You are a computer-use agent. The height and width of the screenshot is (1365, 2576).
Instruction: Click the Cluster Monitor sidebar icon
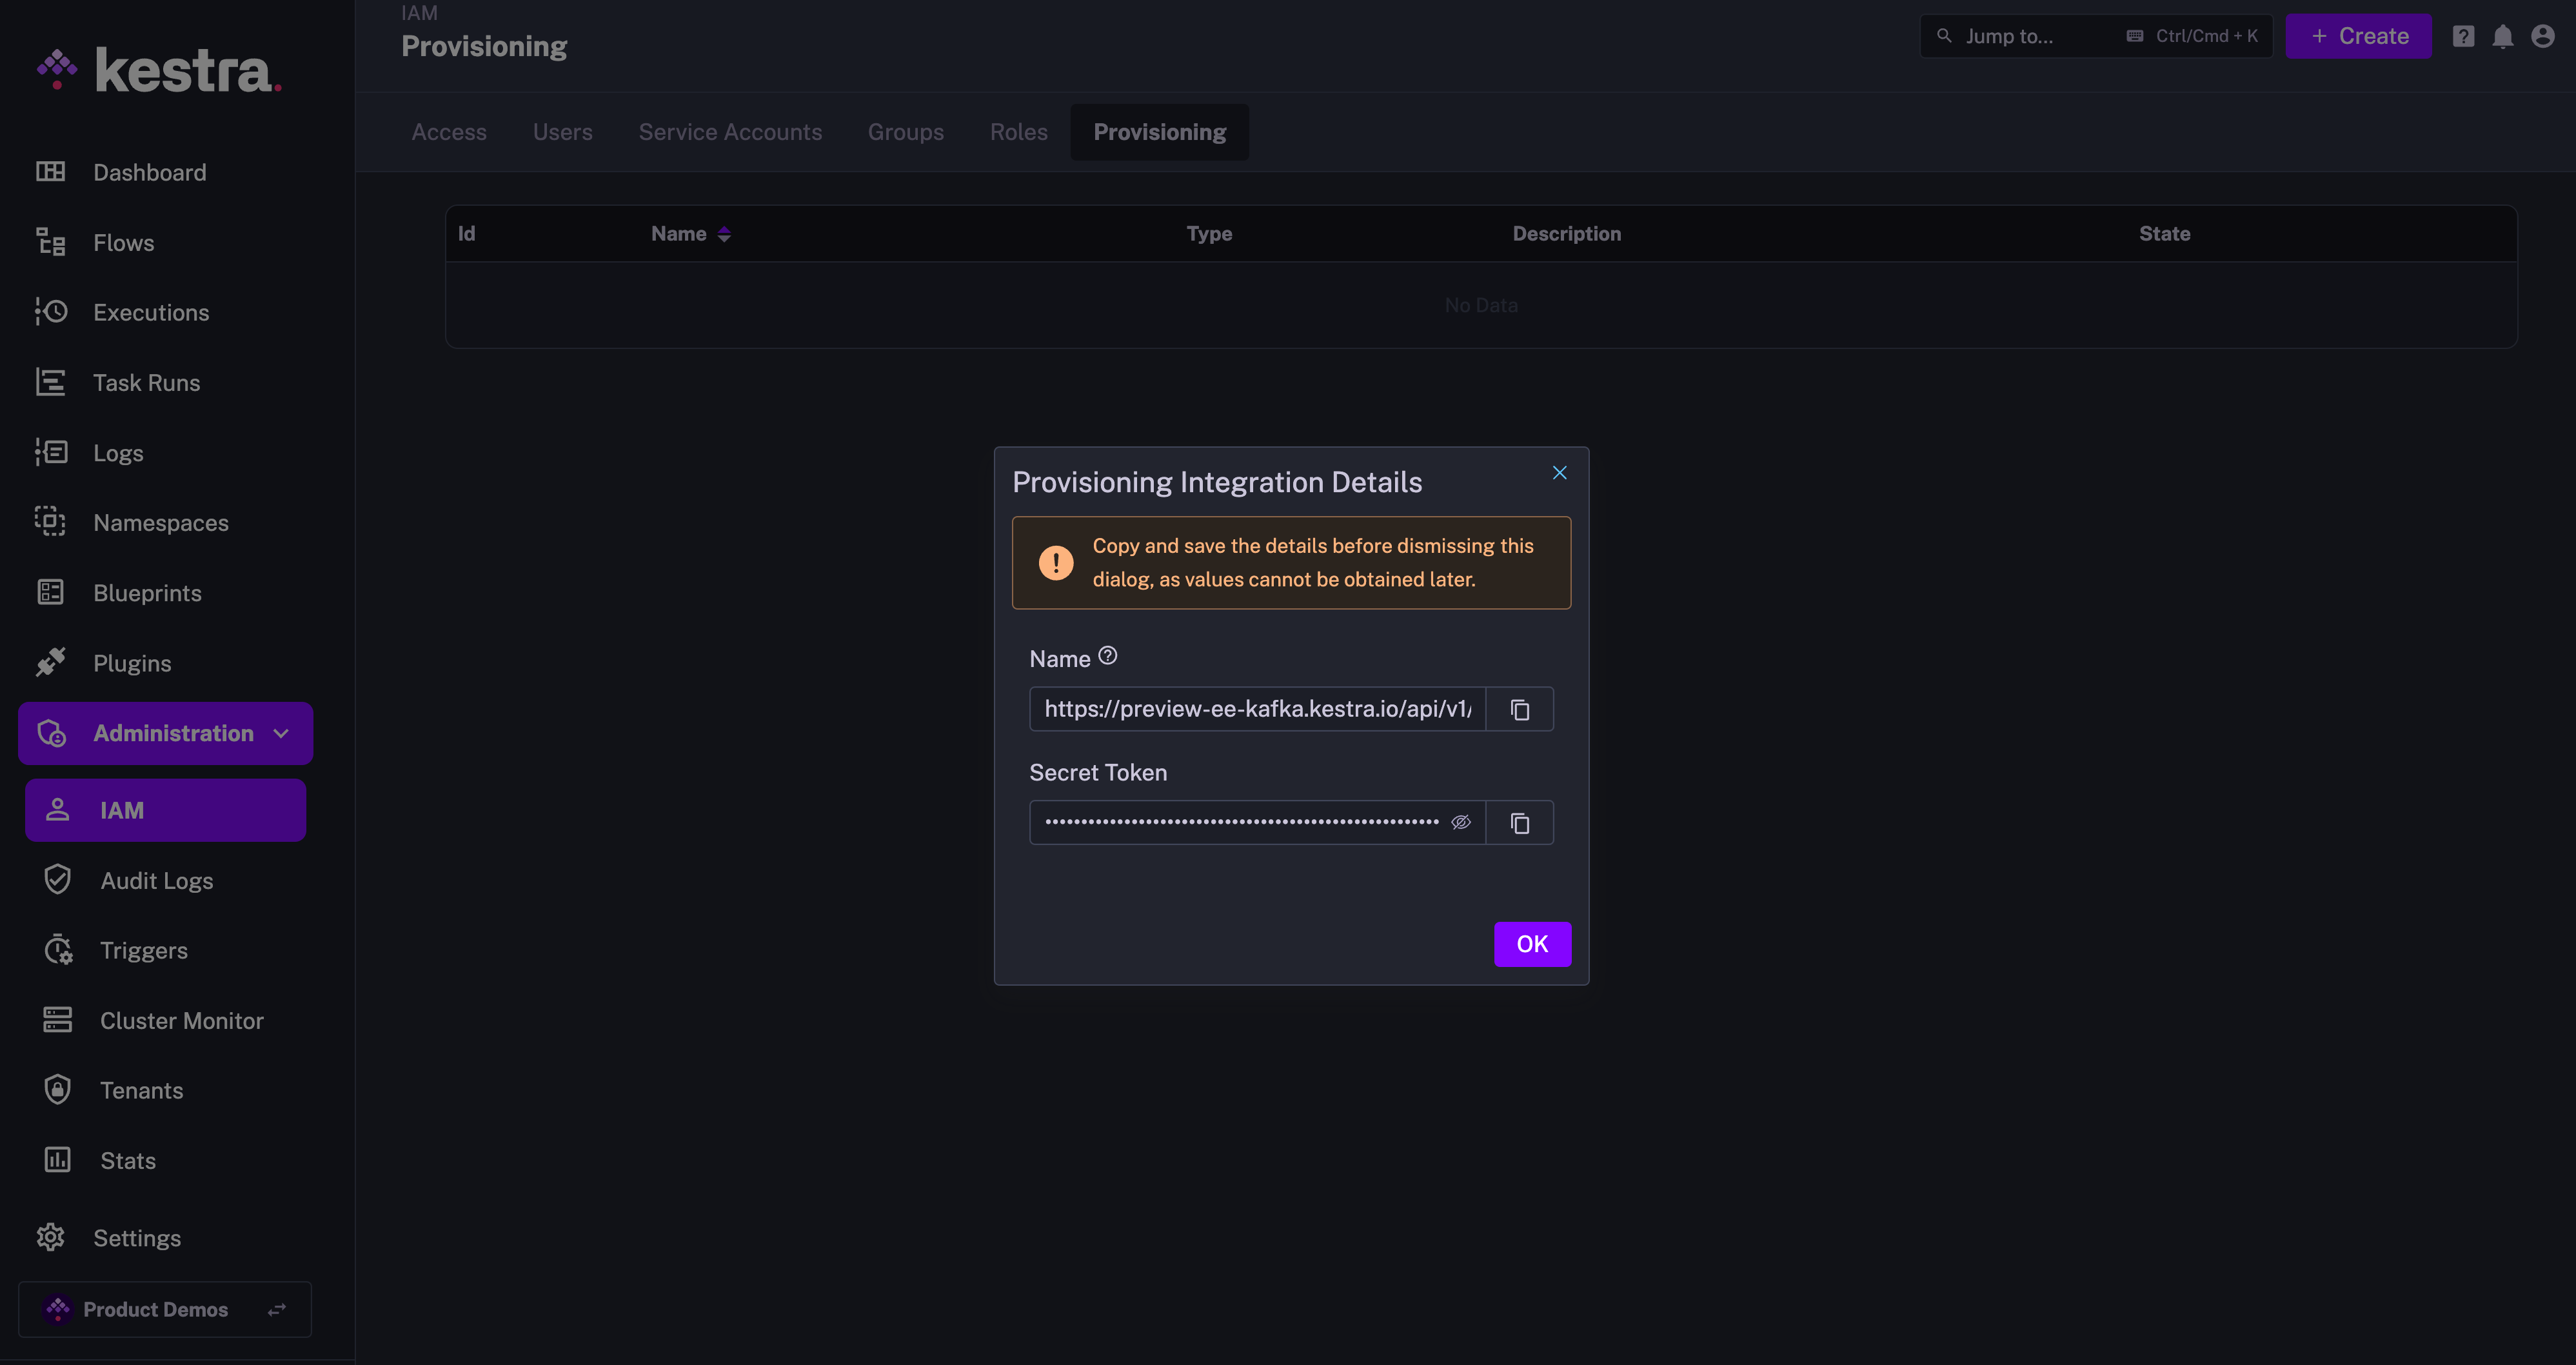click(x=57, y=1020)
